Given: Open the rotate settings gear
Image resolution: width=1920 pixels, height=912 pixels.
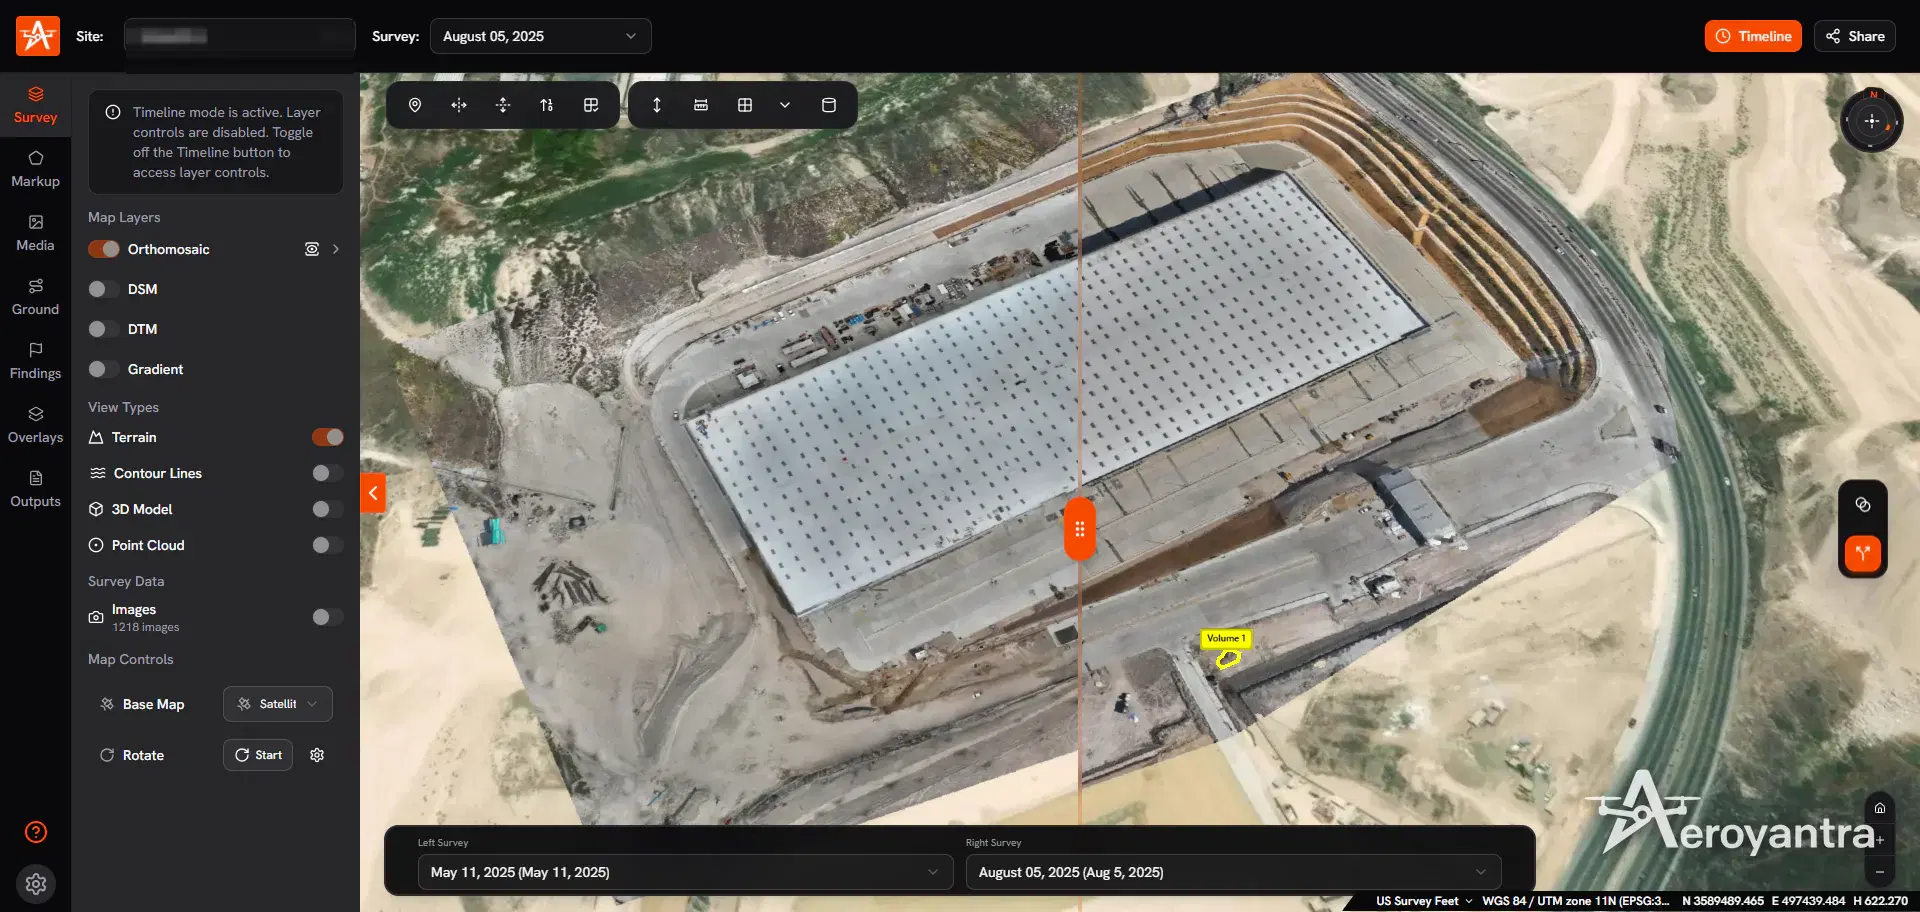Looking at the screenshot, I should 317,755.
